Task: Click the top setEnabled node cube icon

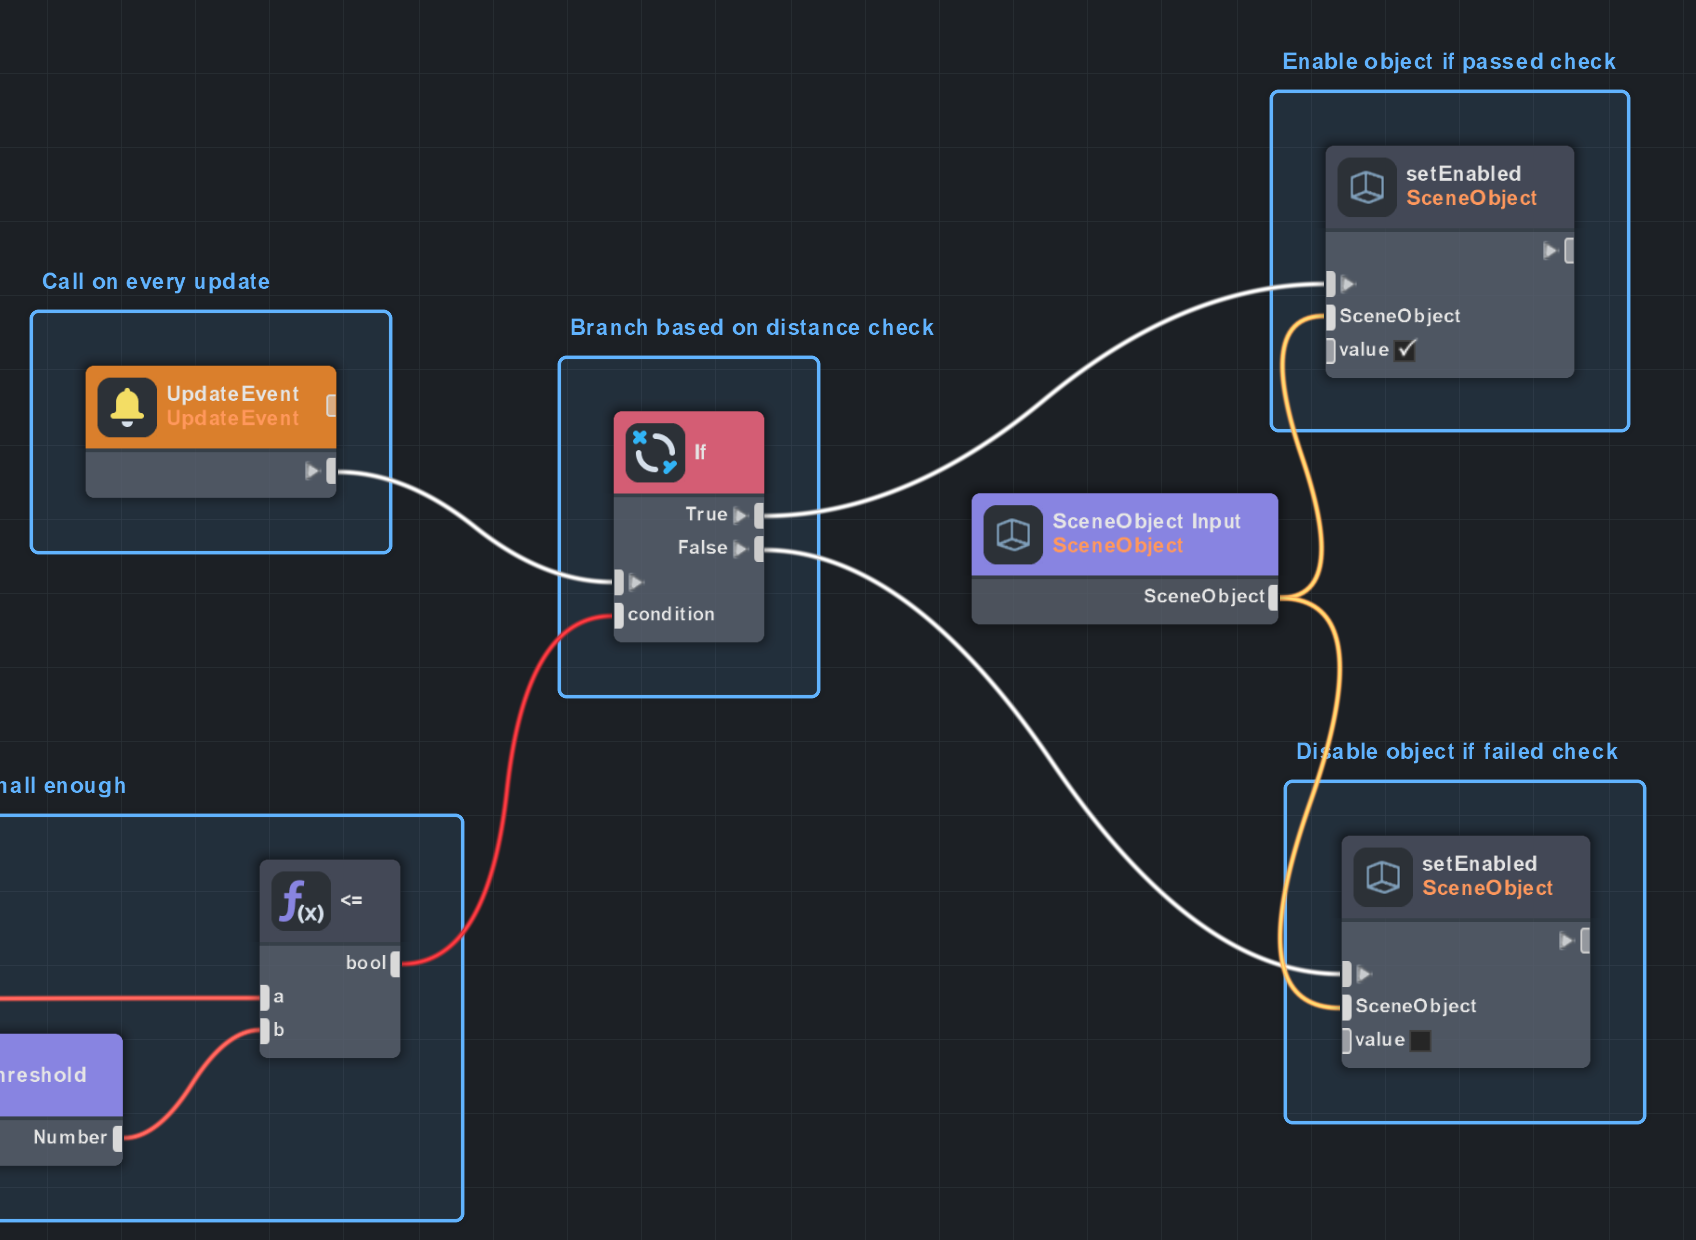Action: (x=1367, y=187)
